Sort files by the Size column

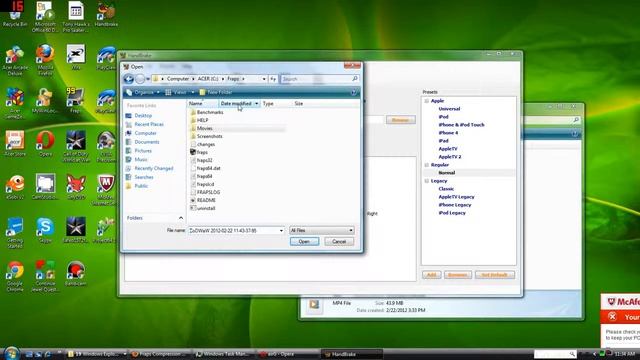point(299,104)
